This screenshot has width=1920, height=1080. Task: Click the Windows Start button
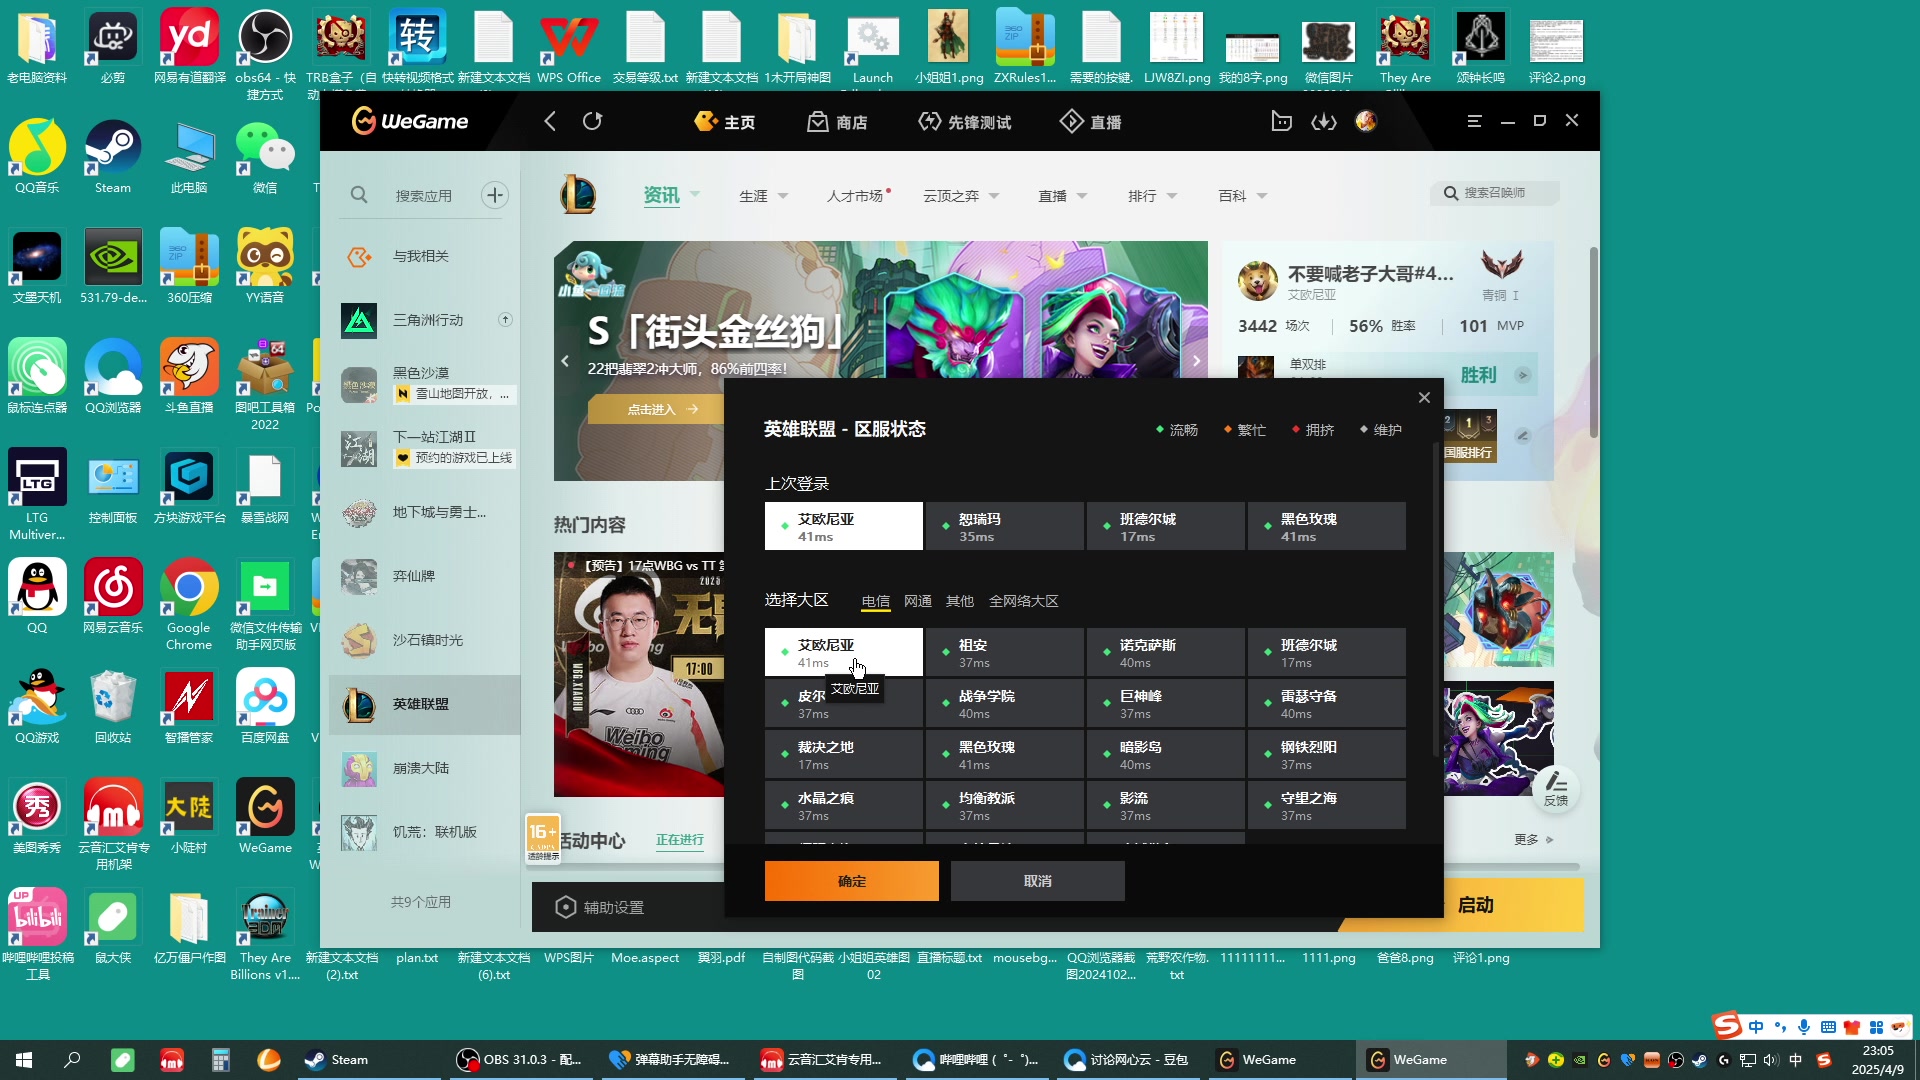[x=24, y=1059]
